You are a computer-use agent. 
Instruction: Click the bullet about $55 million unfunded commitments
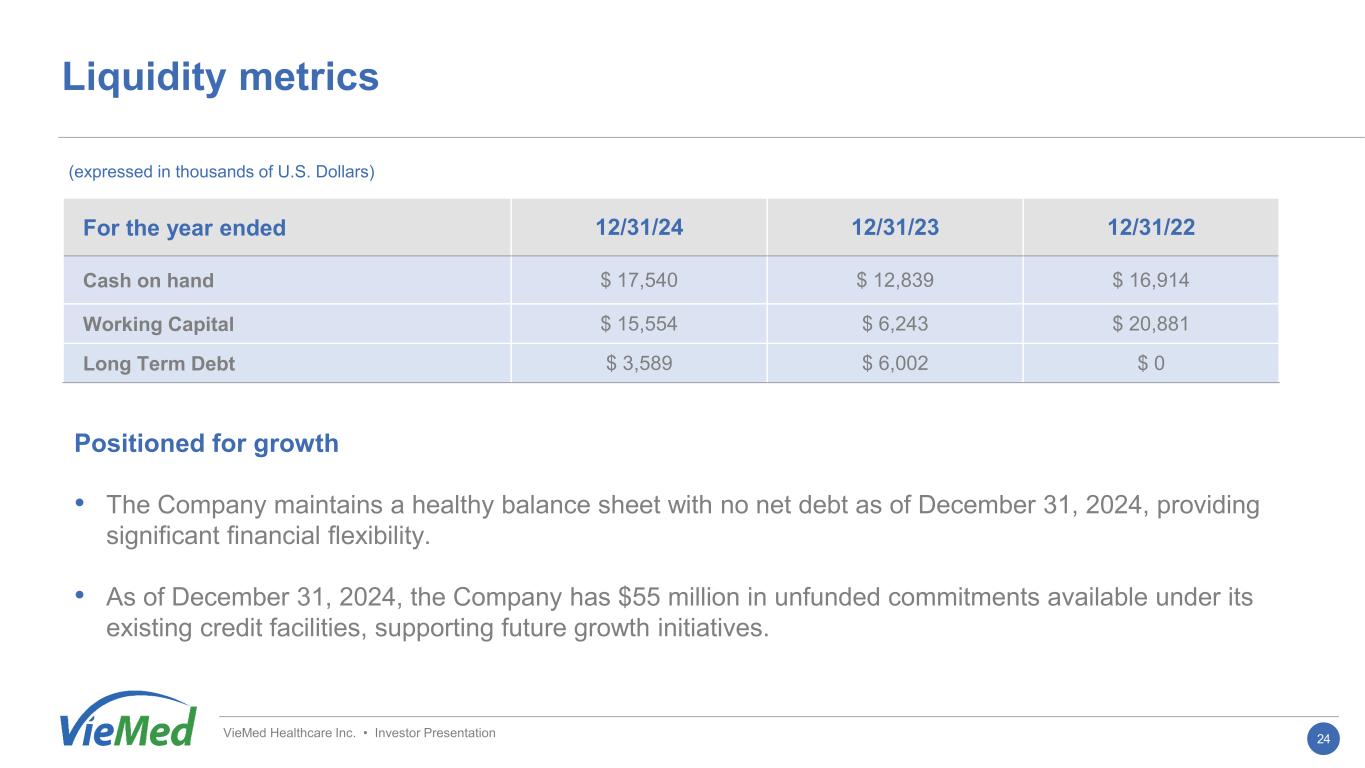pos(679,613)
